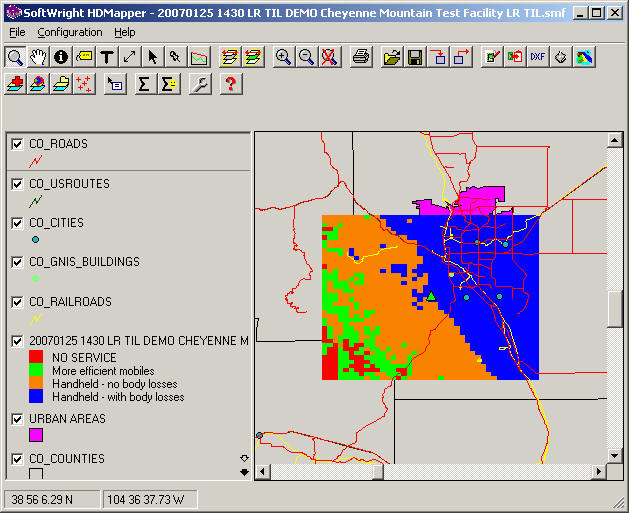
Task: Select the text T tool
Action: coord(107,57)
